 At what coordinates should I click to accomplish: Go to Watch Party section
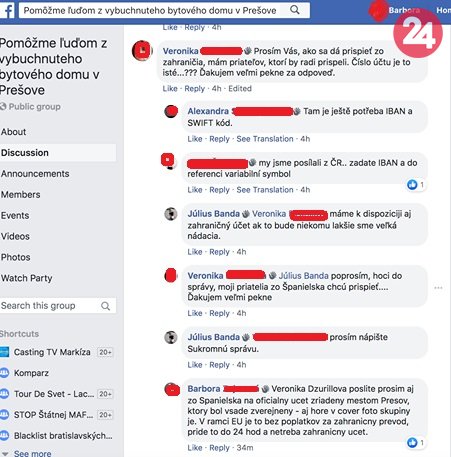tap(27, 278)
